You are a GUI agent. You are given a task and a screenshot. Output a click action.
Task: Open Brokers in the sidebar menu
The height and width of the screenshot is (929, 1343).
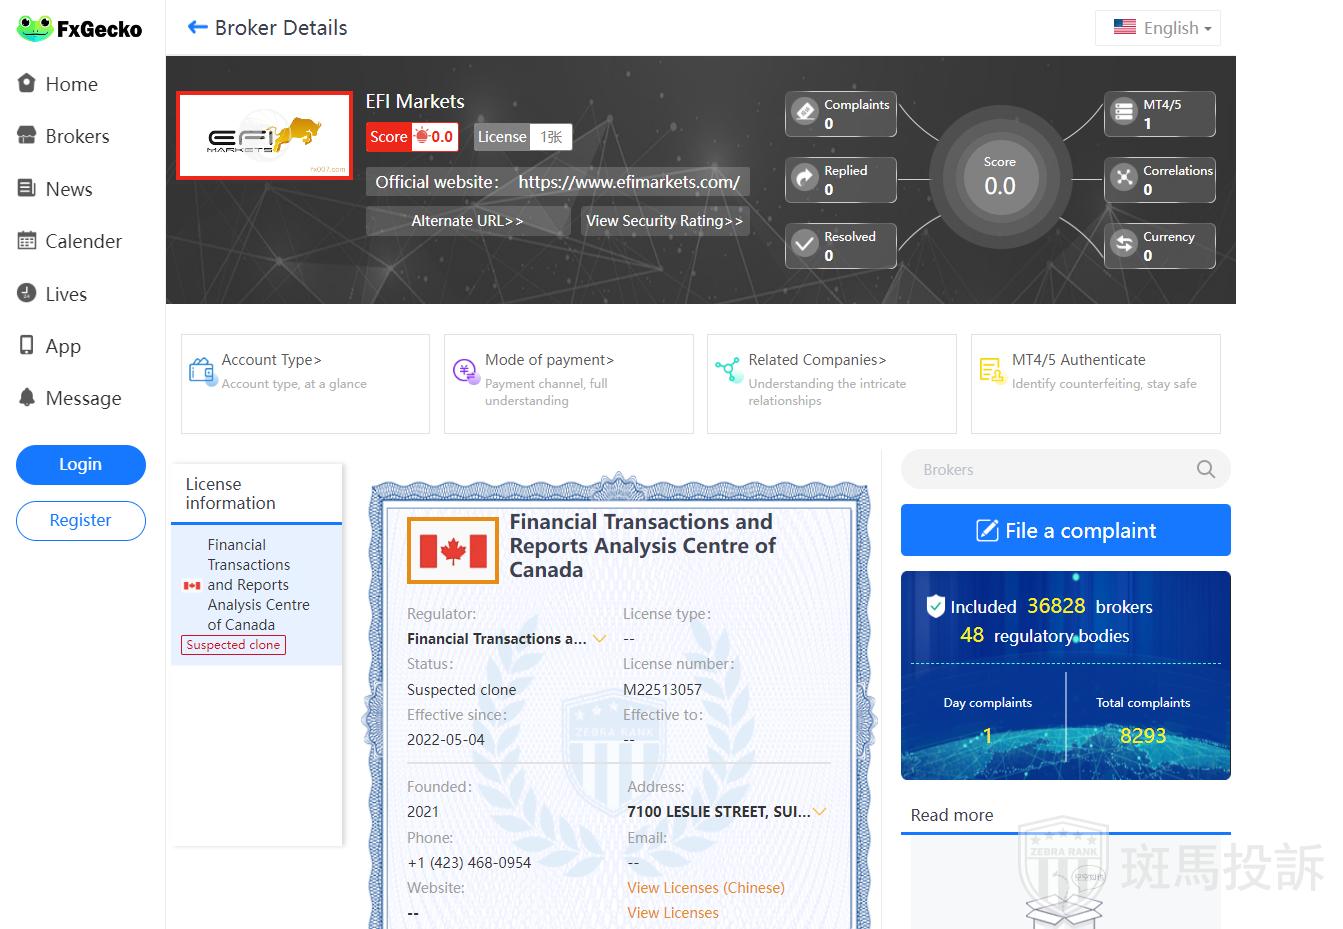tap(77, 137)
